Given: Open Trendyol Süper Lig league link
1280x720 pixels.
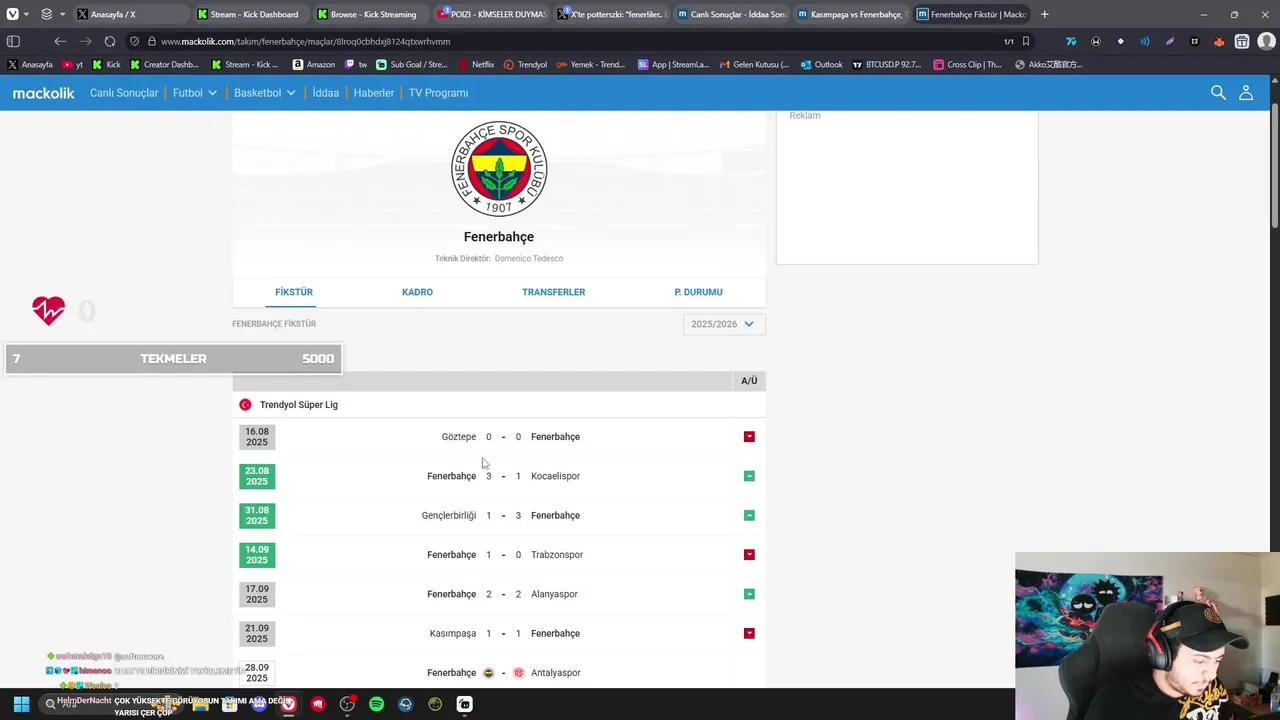Looking at the screenshot, I should click(x=299, y=405).
